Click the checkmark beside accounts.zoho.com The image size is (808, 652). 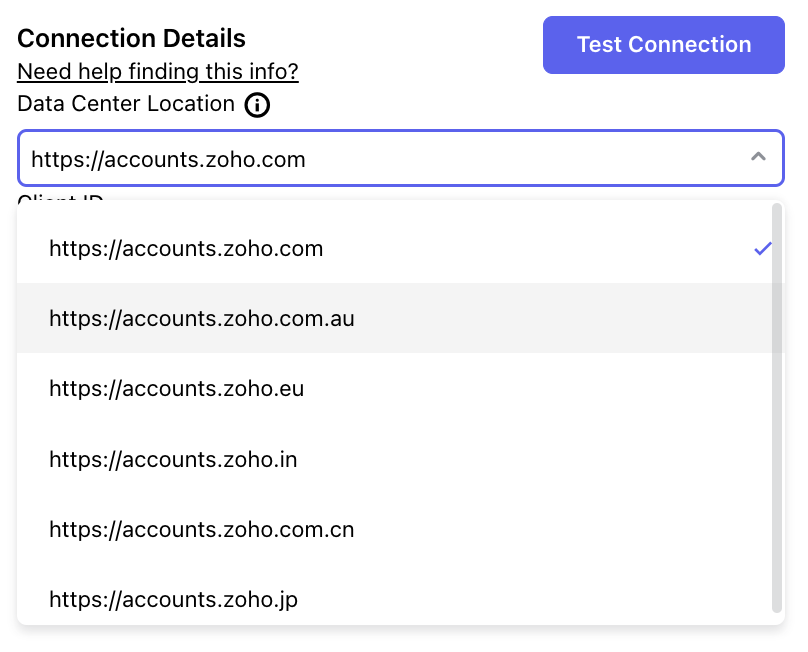pyautogui.click(x=763, y=249)
